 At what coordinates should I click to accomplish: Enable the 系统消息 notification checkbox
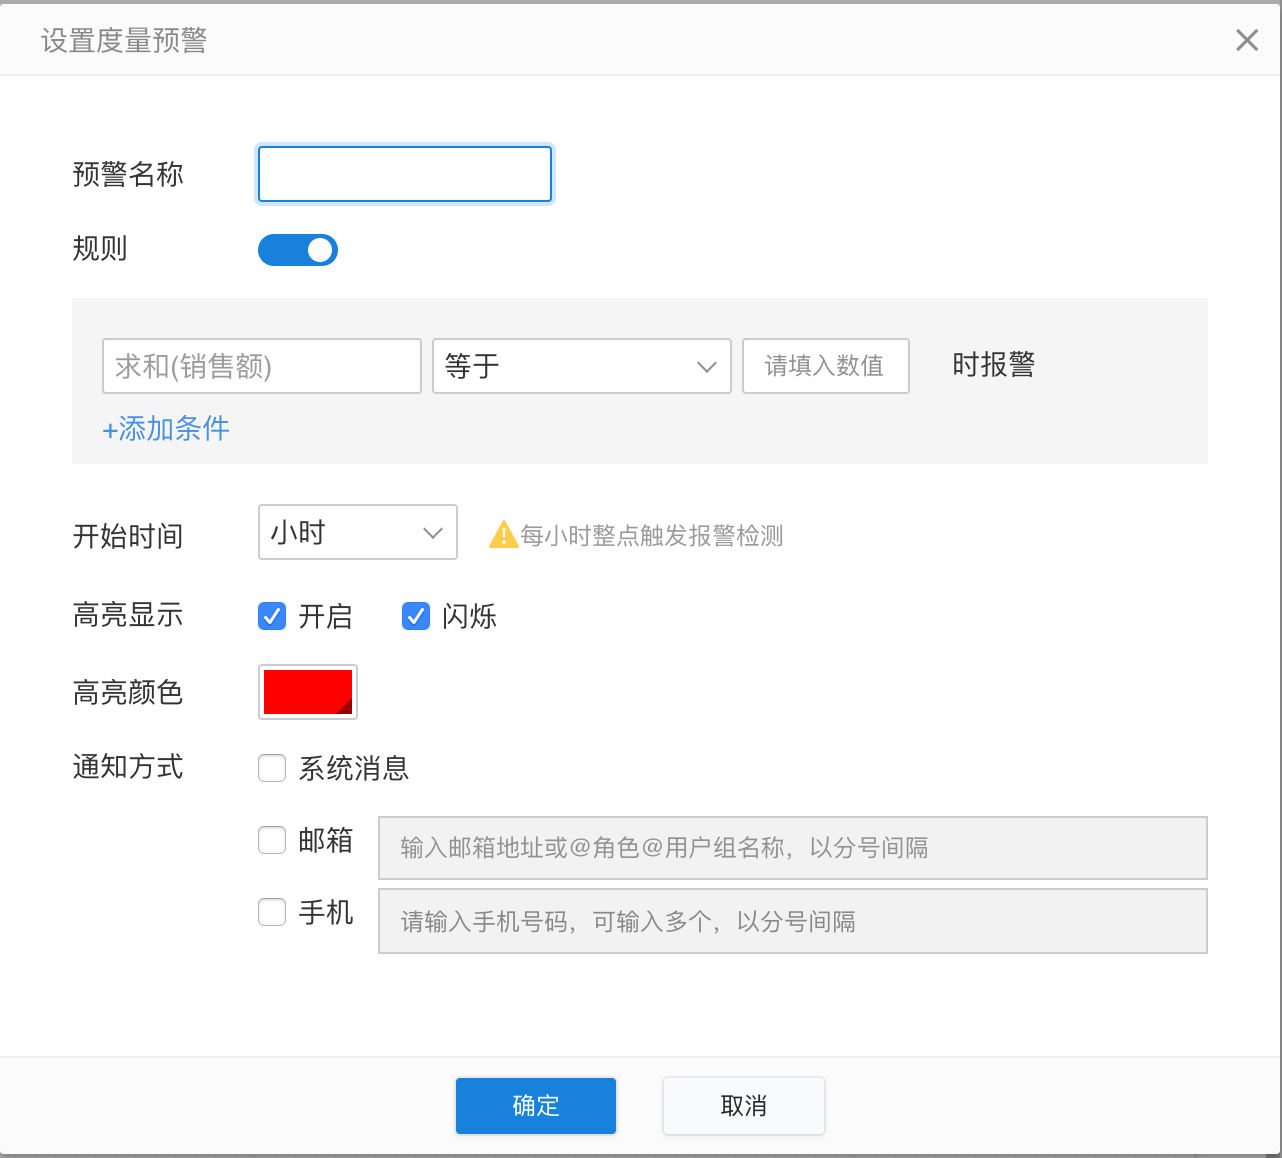tap(272, 768)
